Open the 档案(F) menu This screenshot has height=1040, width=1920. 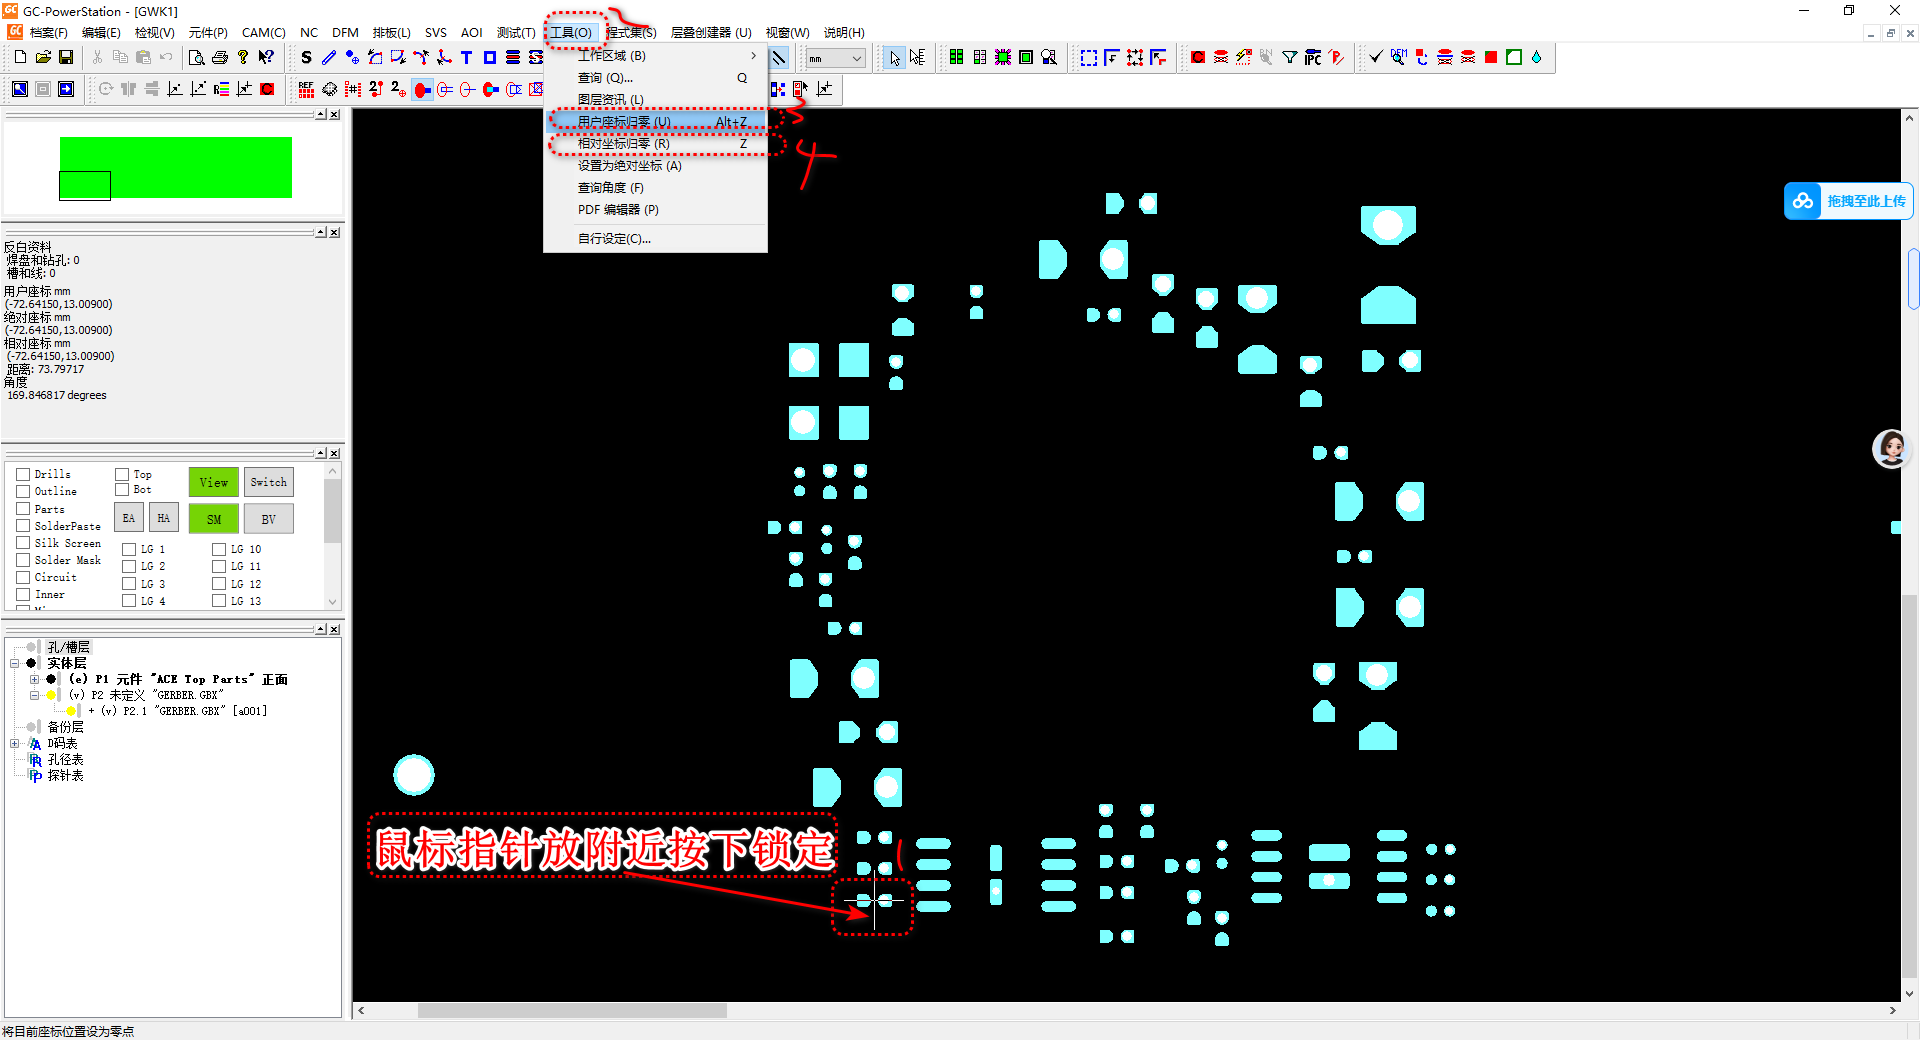pos(48,32)
